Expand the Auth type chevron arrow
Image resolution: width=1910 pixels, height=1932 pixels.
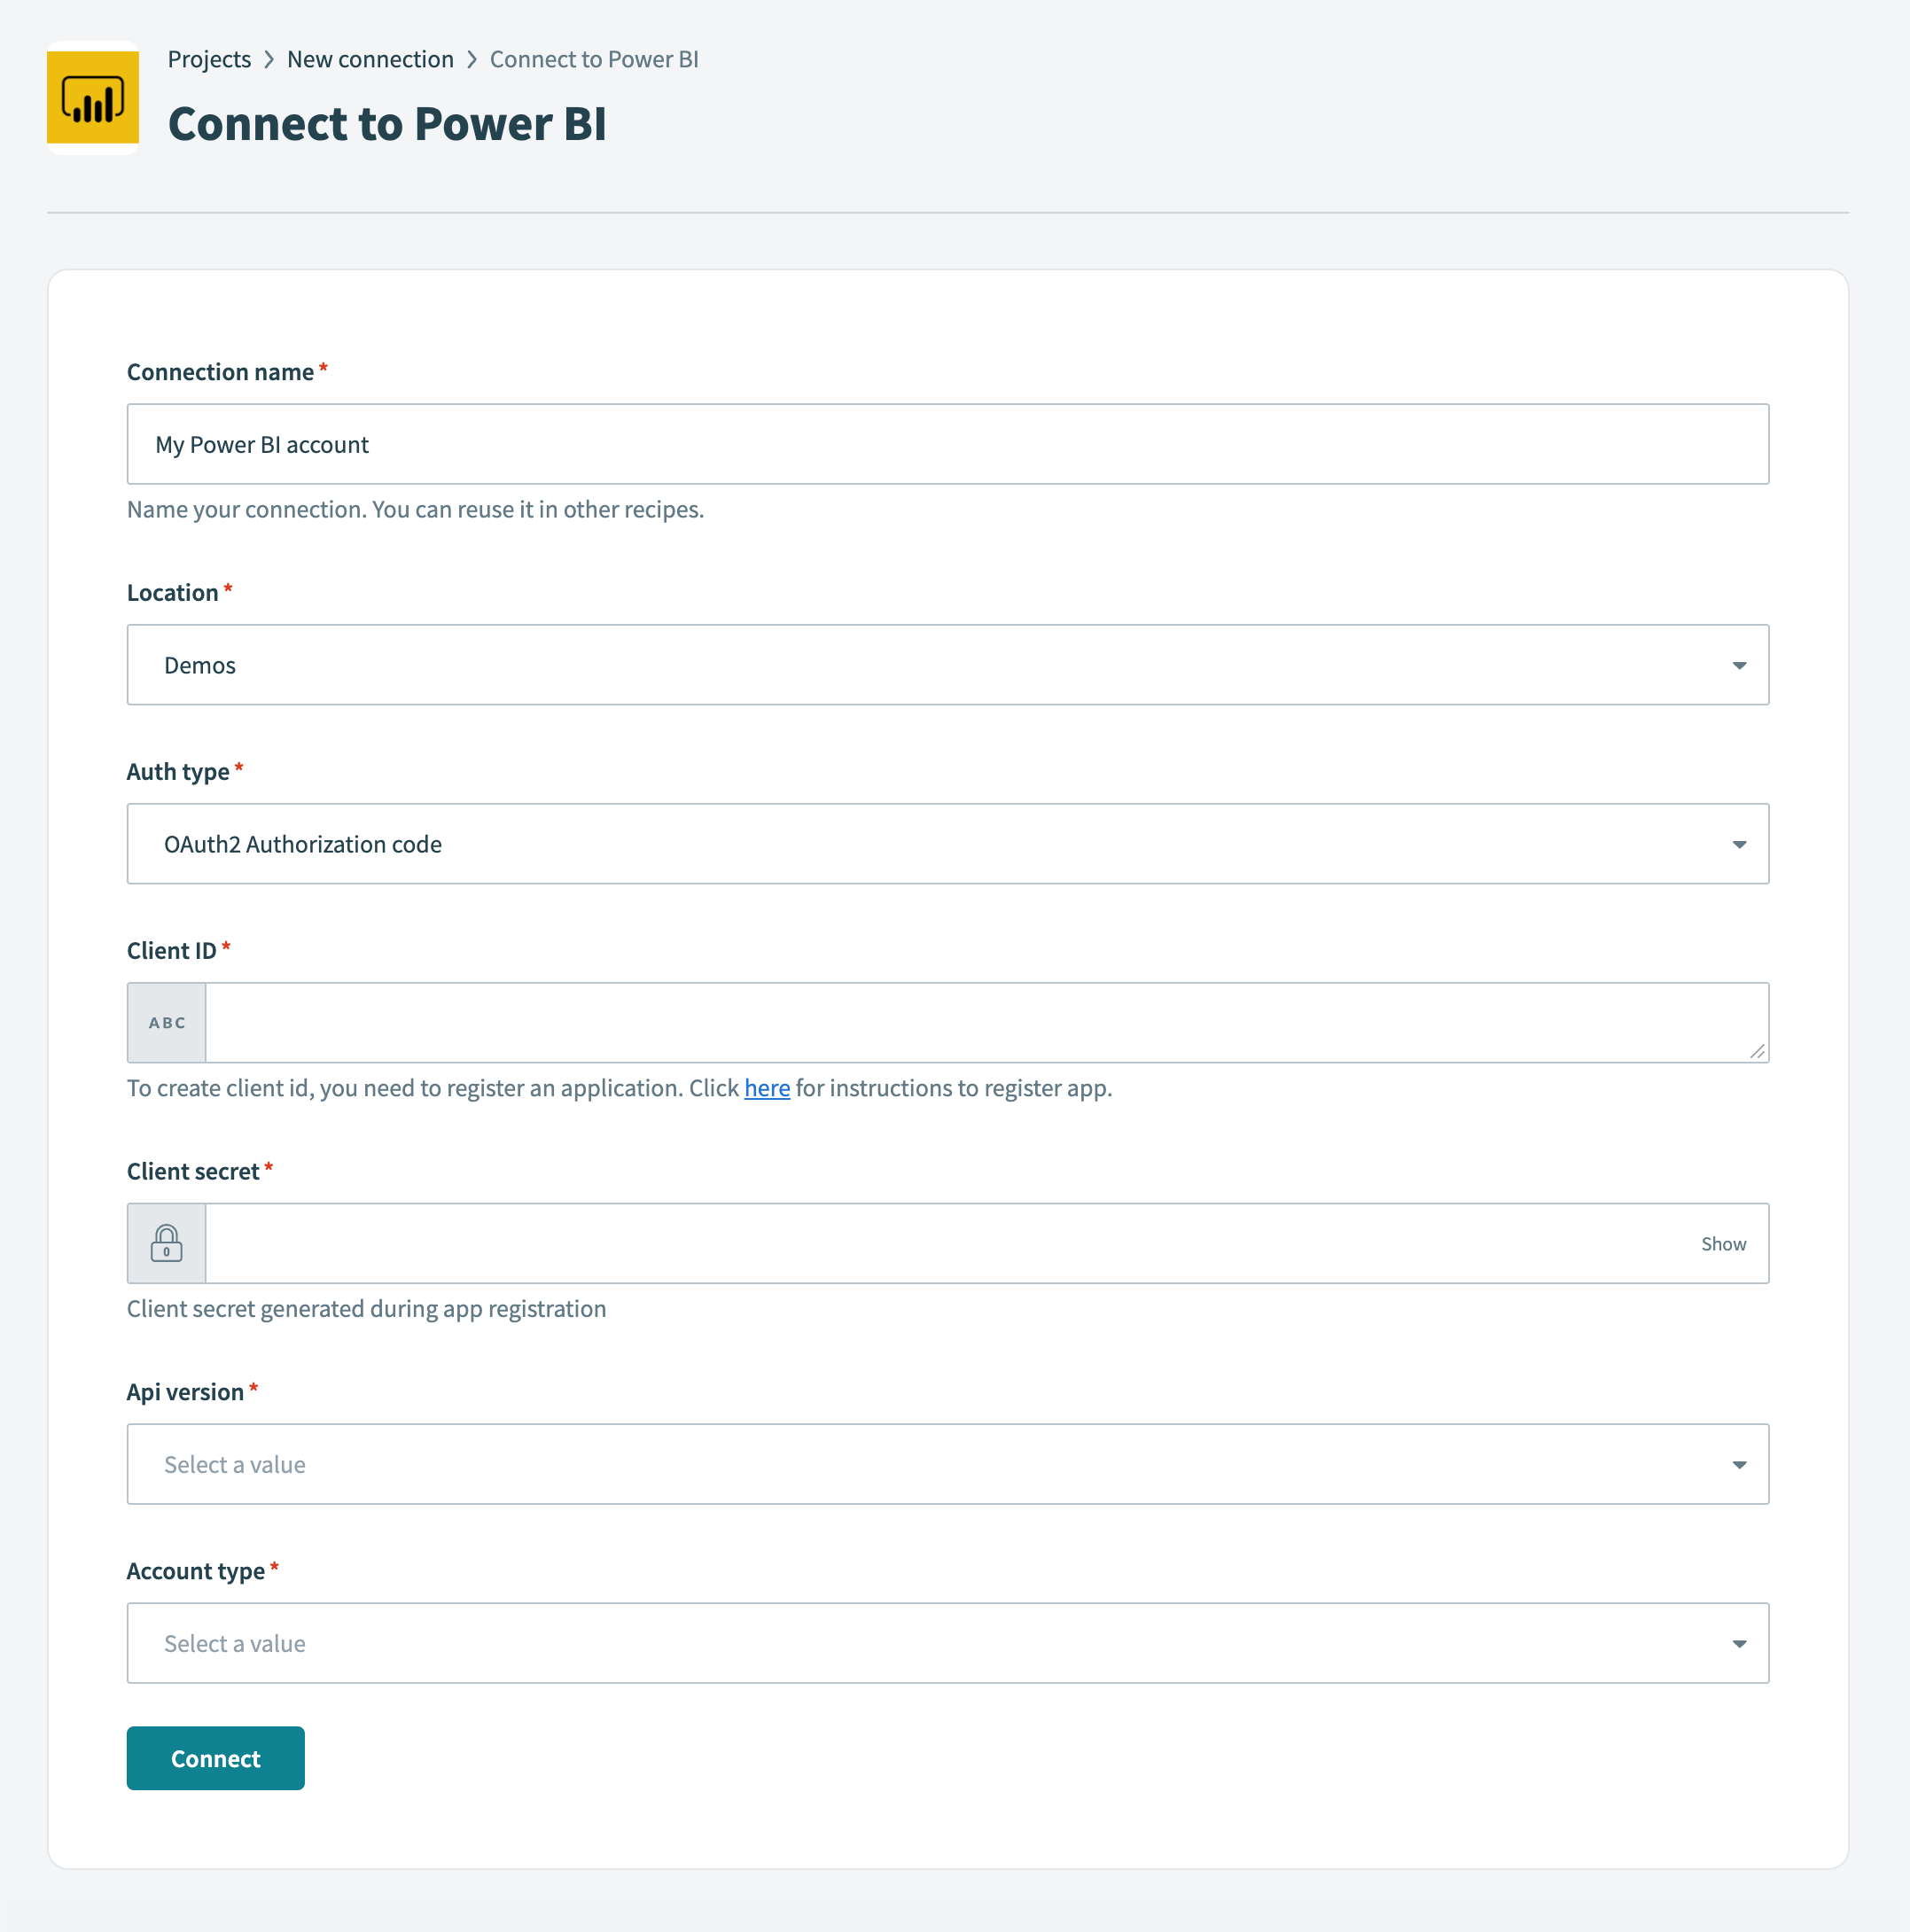(x=1740, y=843)
